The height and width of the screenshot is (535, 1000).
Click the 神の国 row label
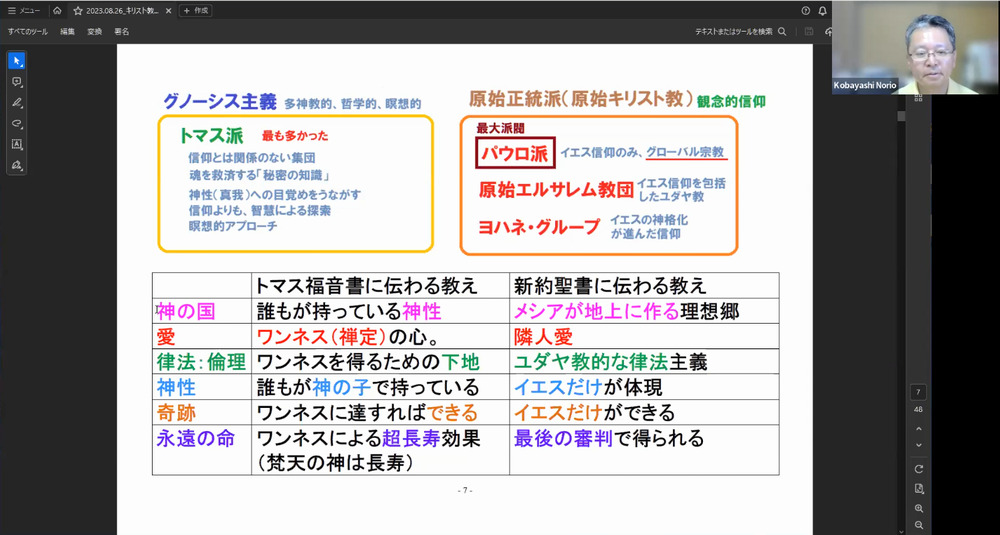(x=186, y=311)
